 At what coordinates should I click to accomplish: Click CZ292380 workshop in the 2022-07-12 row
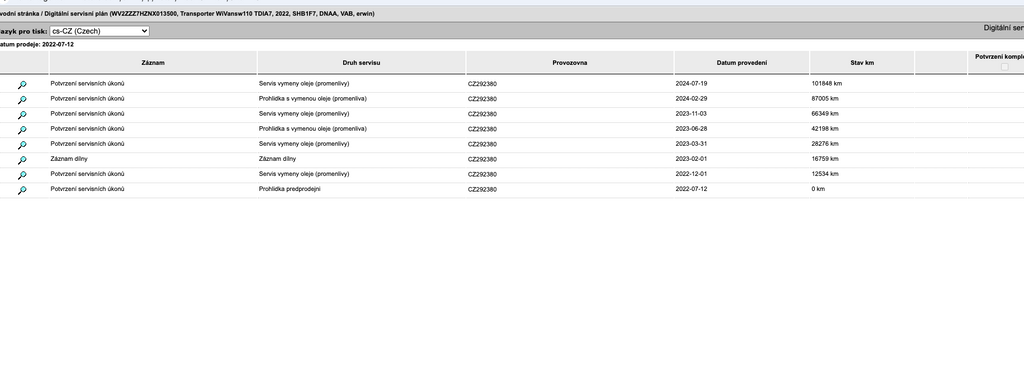pyautogui.click(x=482, y=189)
